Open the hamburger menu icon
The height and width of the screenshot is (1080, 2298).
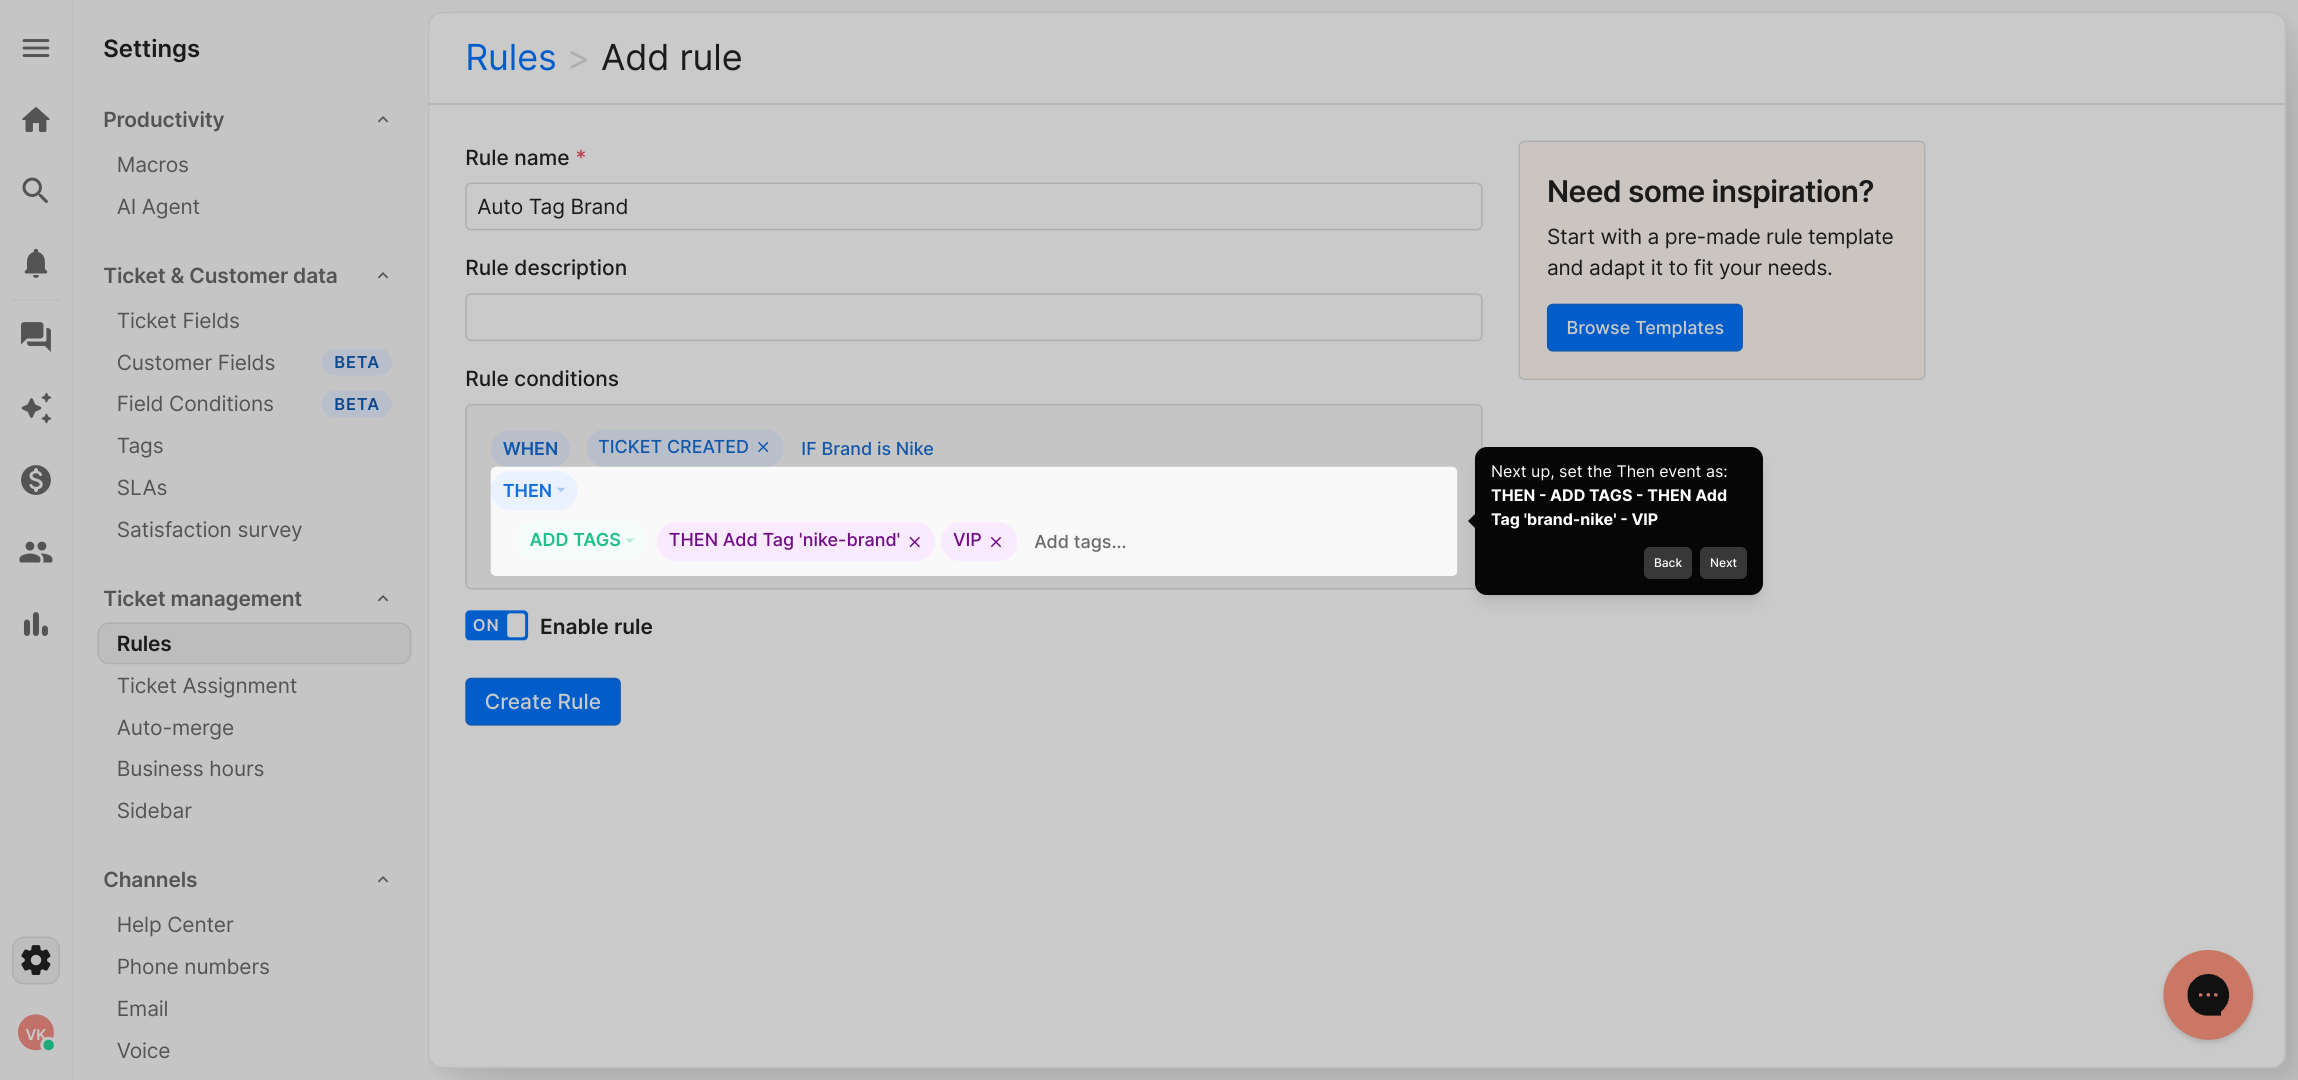pos(36,48)
